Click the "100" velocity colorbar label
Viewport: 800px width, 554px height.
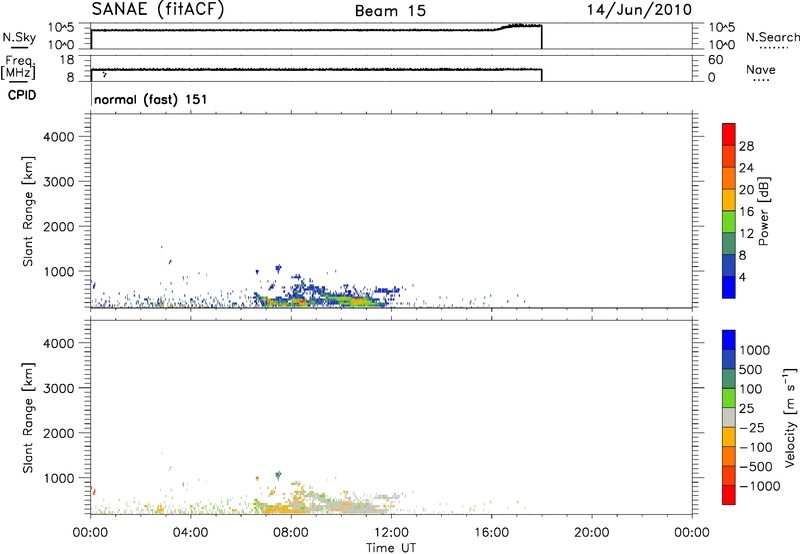[x=750, y=389]
